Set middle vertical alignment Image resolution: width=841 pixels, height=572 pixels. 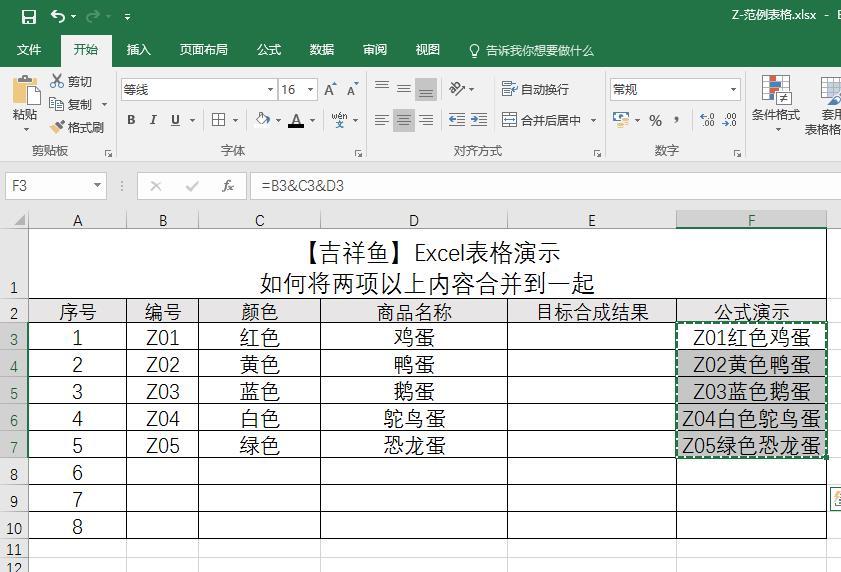tap(404, 89)
